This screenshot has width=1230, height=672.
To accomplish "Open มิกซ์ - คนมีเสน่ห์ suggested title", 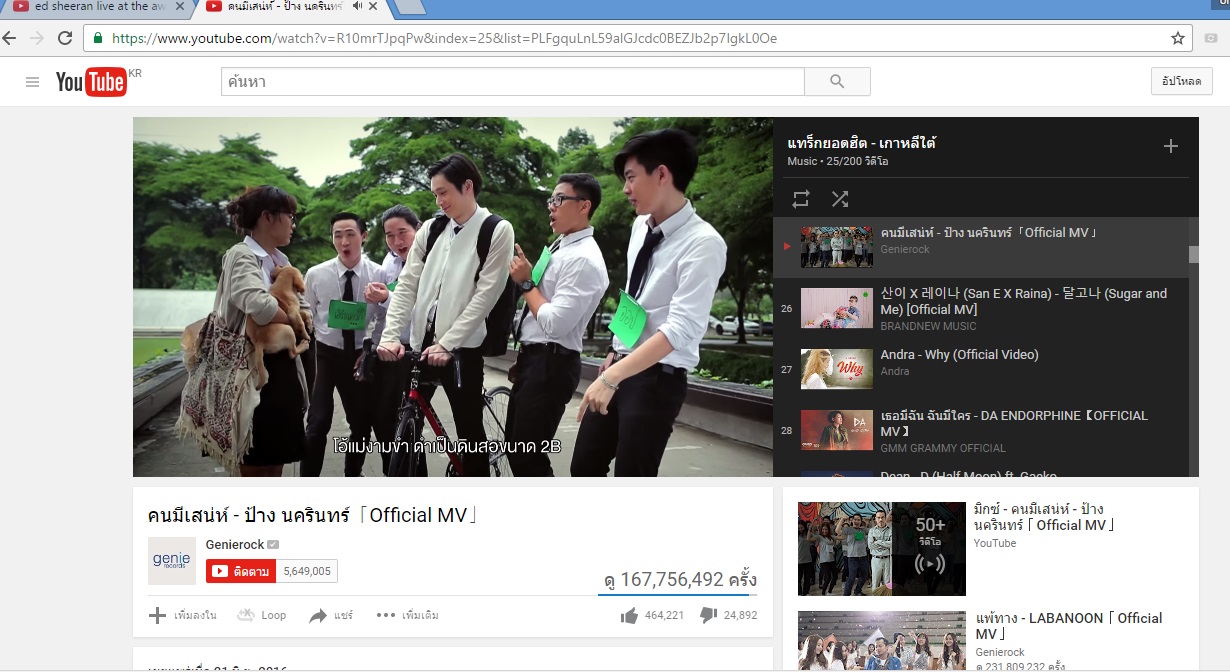I will [x=1044, y=517].
